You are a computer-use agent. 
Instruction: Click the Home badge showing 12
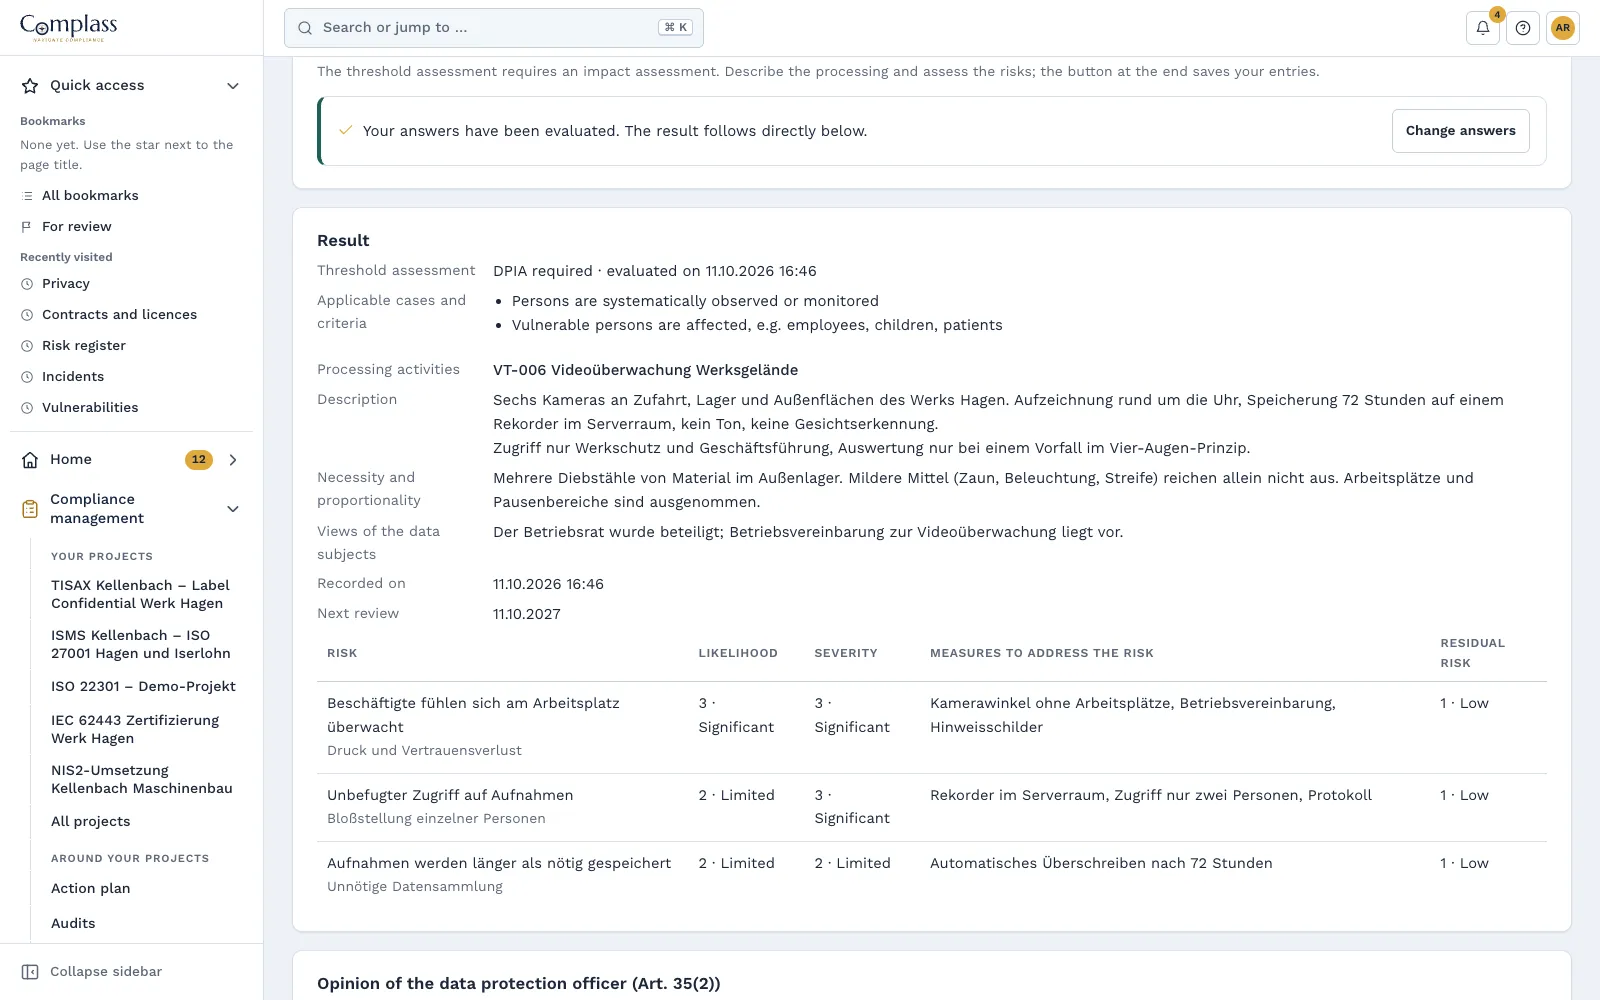coord(199,460)
